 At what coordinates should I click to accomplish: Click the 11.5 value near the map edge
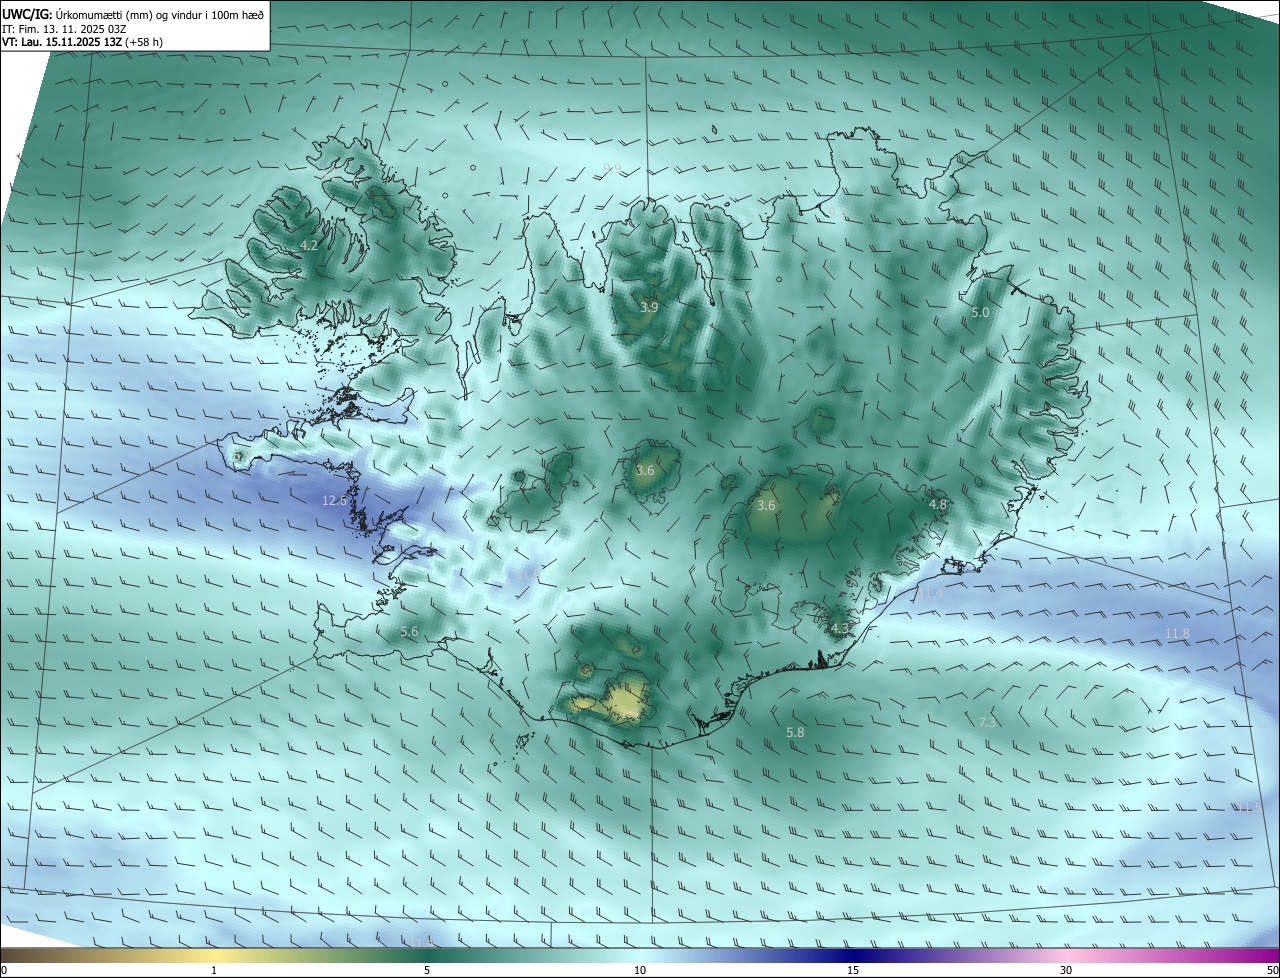coord(1250,807)
